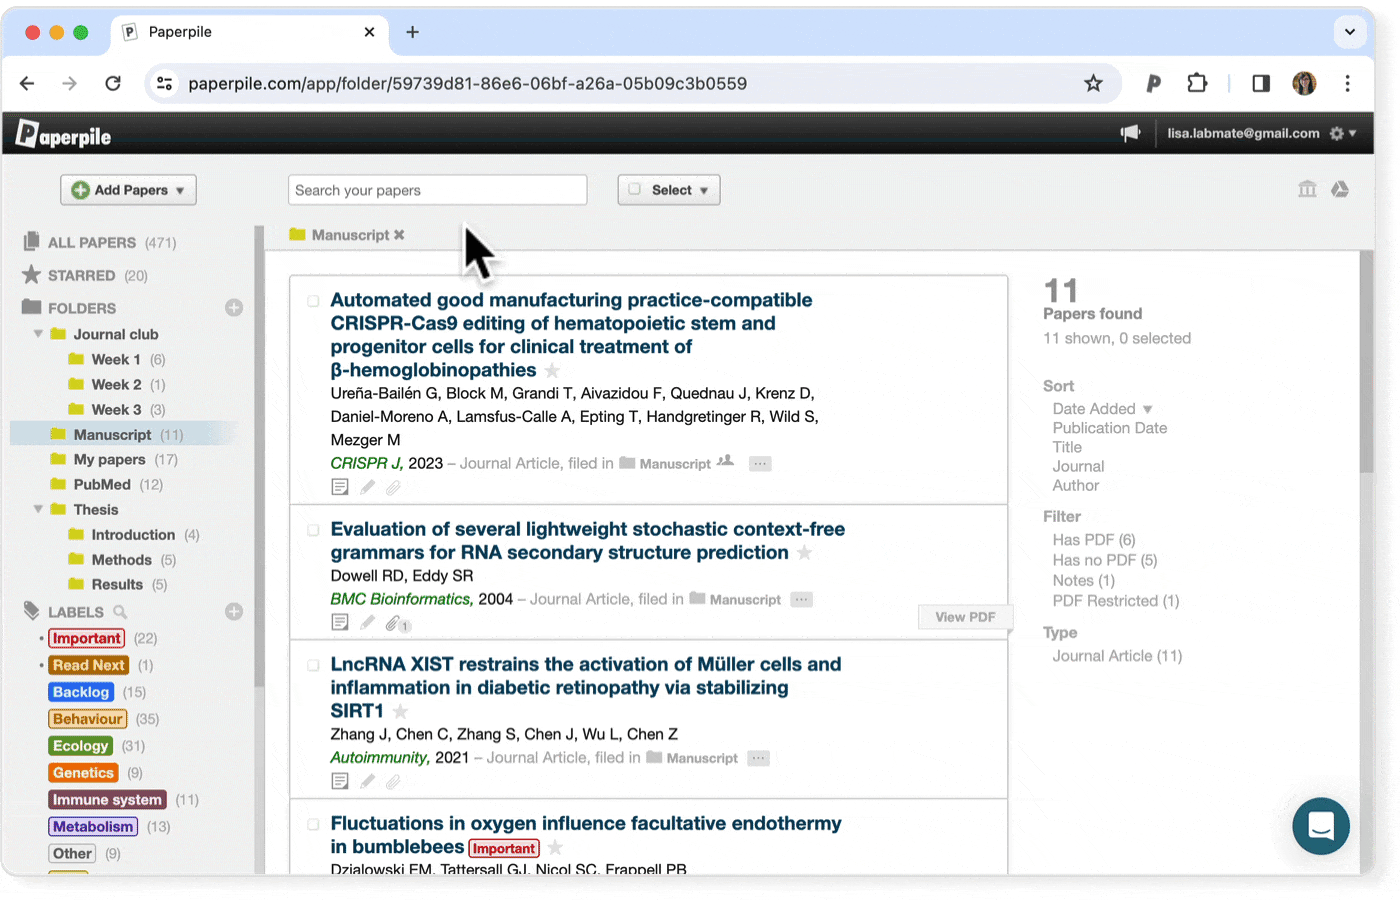Click the pencil edit icon under the XIST paper
The width and height of the screenshot is (1400, 900).
pos(367,781)
